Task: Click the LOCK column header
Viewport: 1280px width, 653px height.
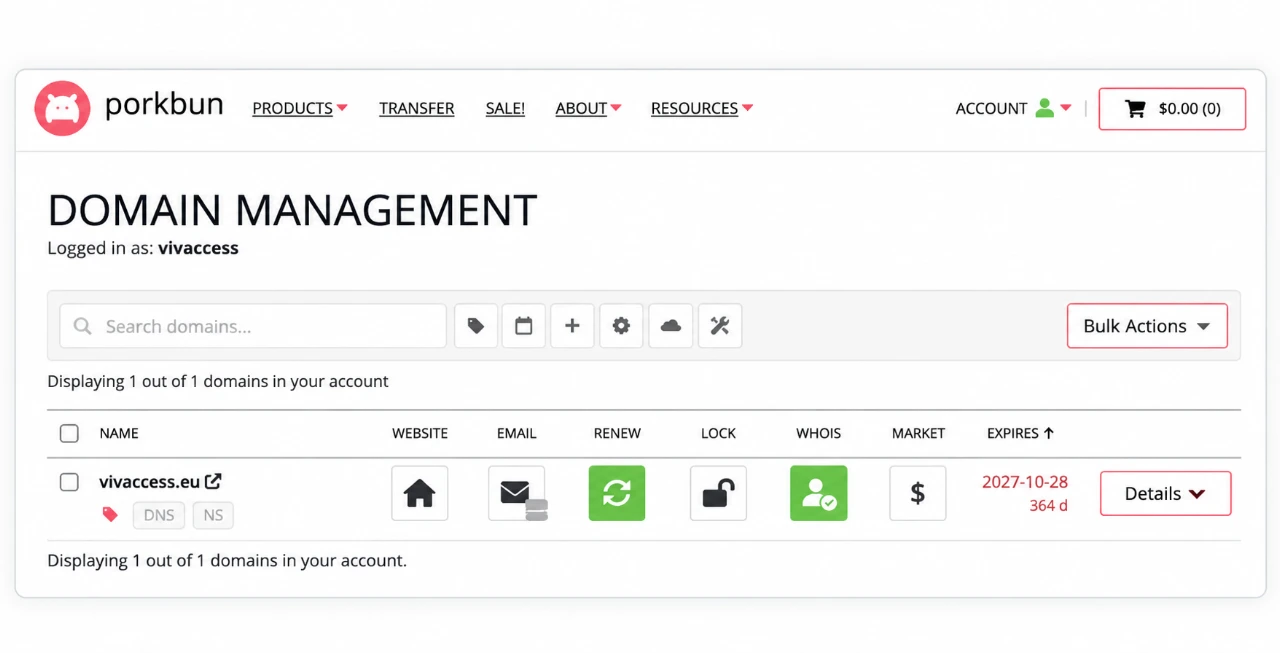Action: [x=718, y=433]
